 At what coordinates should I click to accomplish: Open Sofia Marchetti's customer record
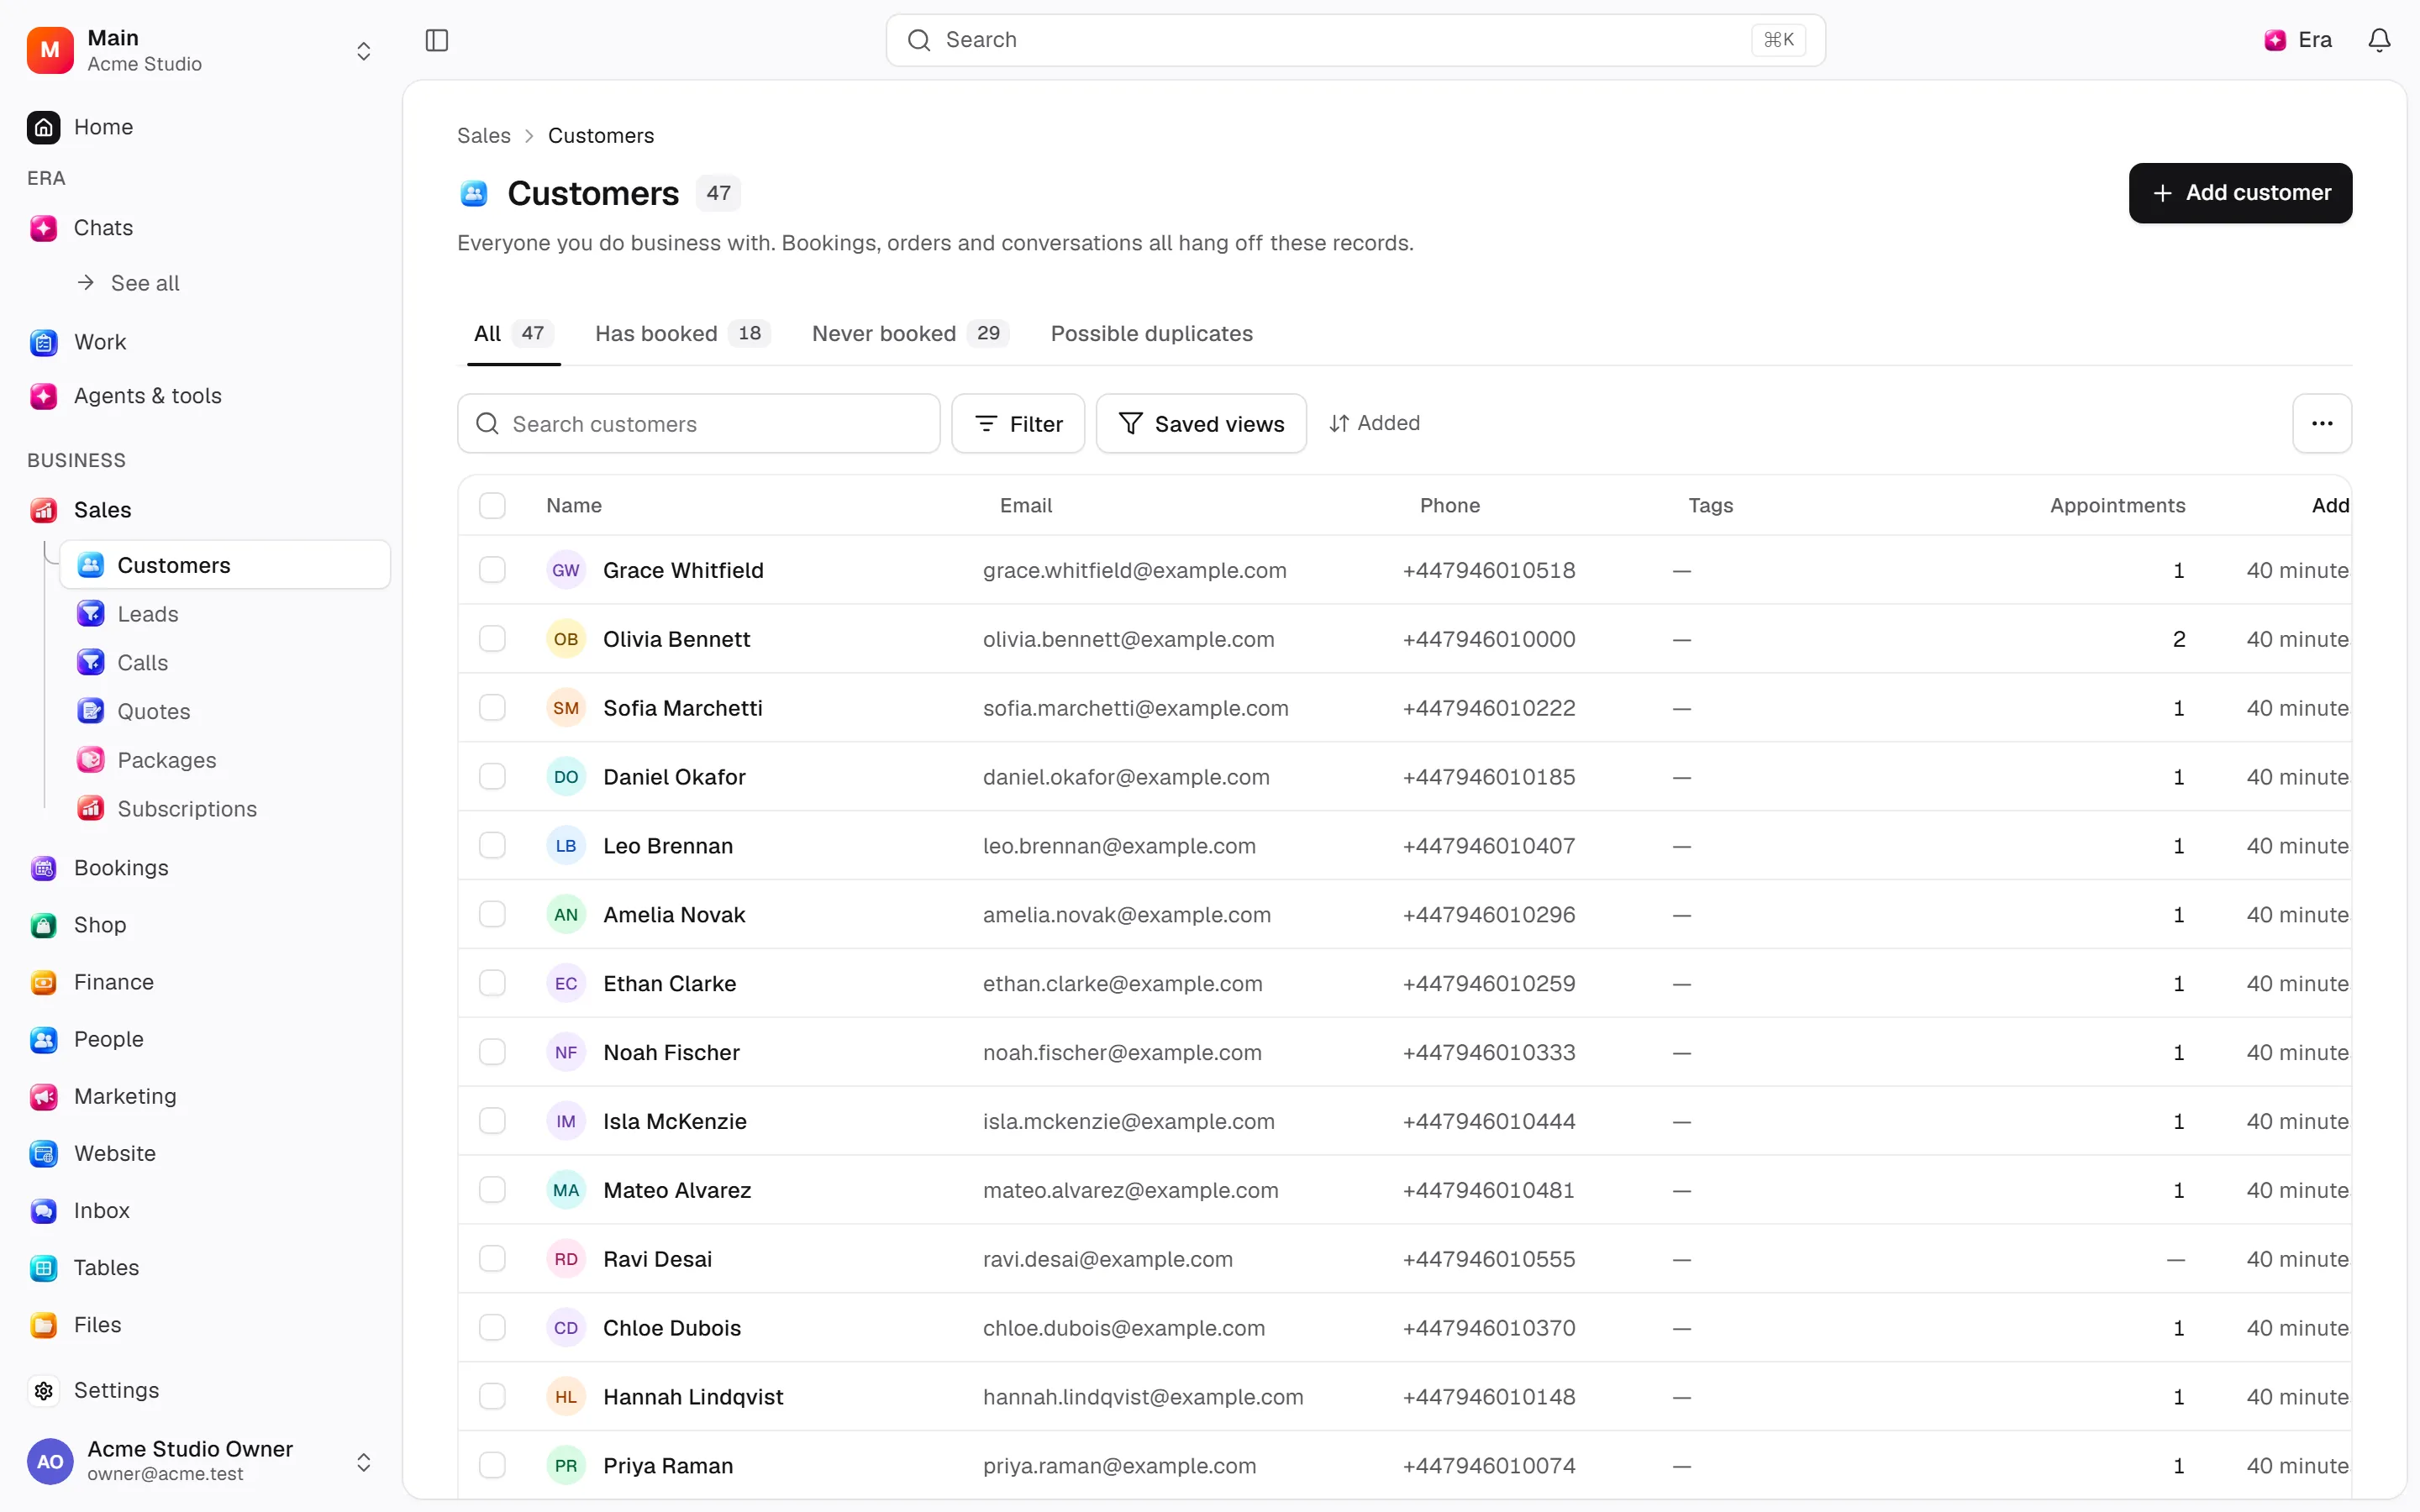[x=682, y=708]
